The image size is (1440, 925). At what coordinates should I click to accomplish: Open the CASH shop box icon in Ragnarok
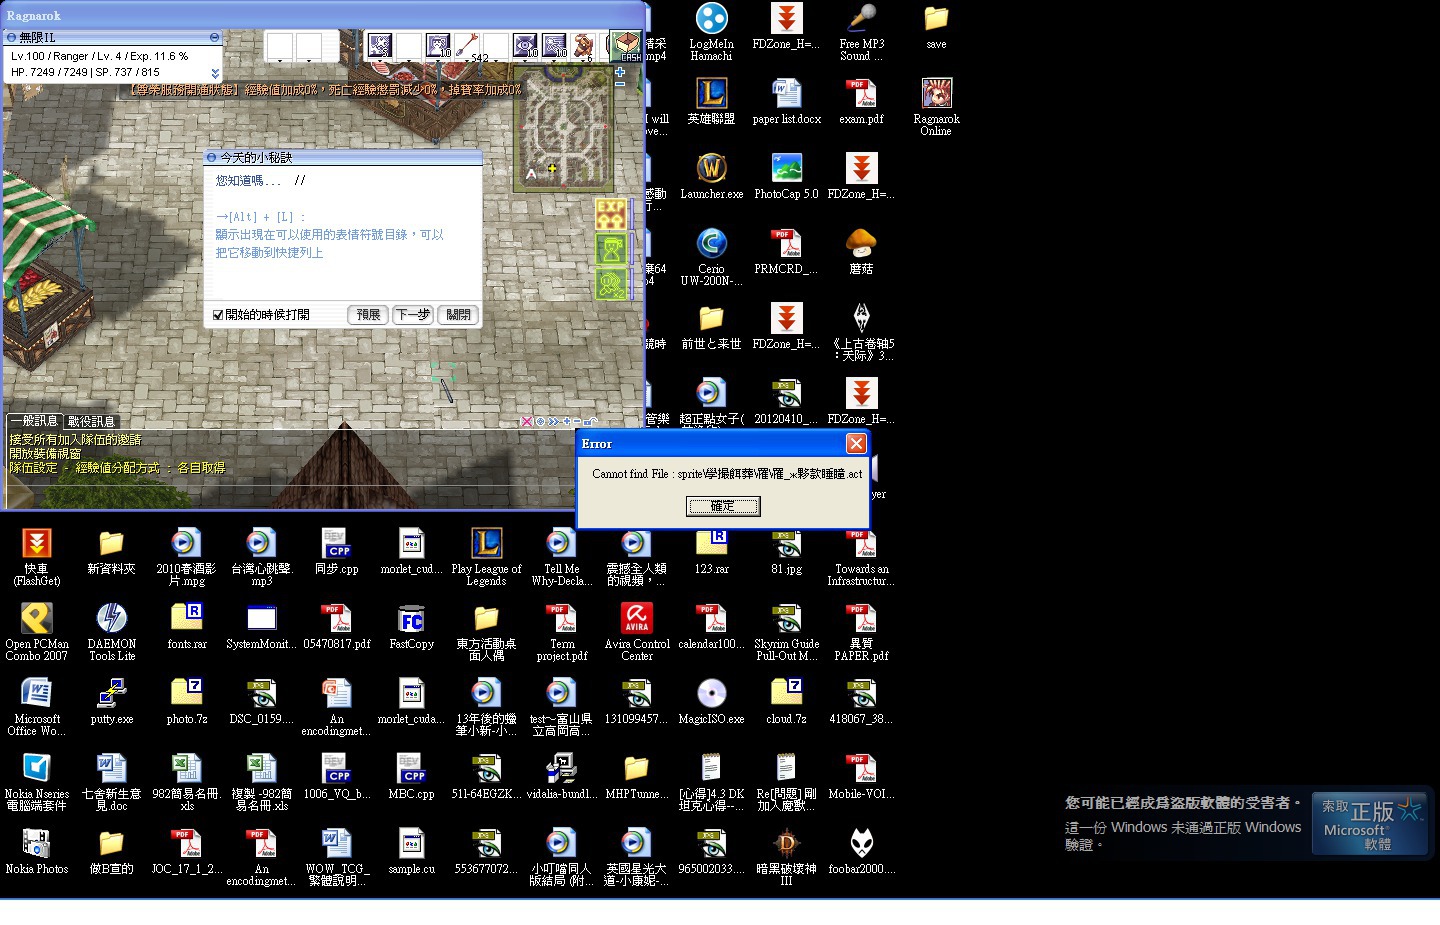(627, 45)
